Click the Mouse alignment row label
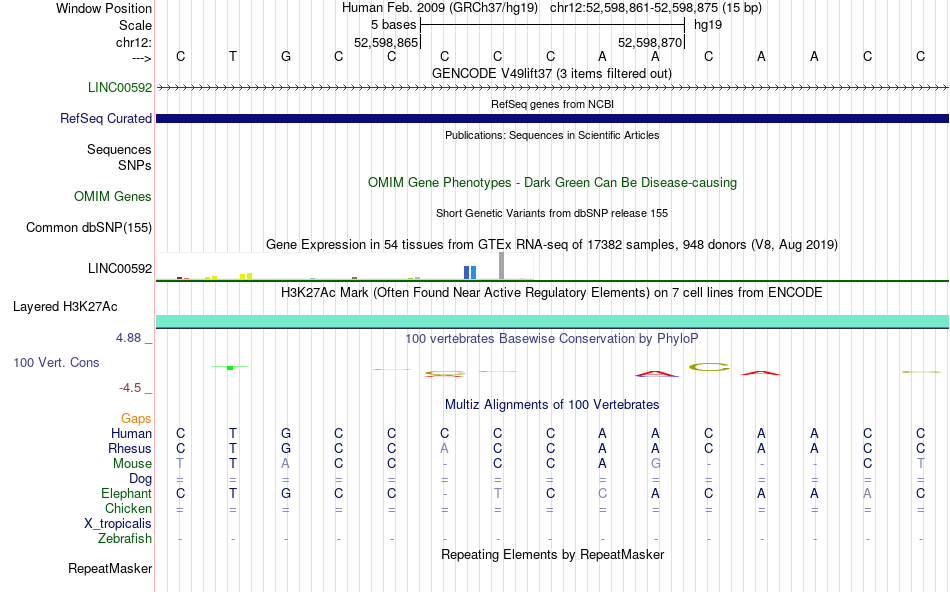 (132, 464)
